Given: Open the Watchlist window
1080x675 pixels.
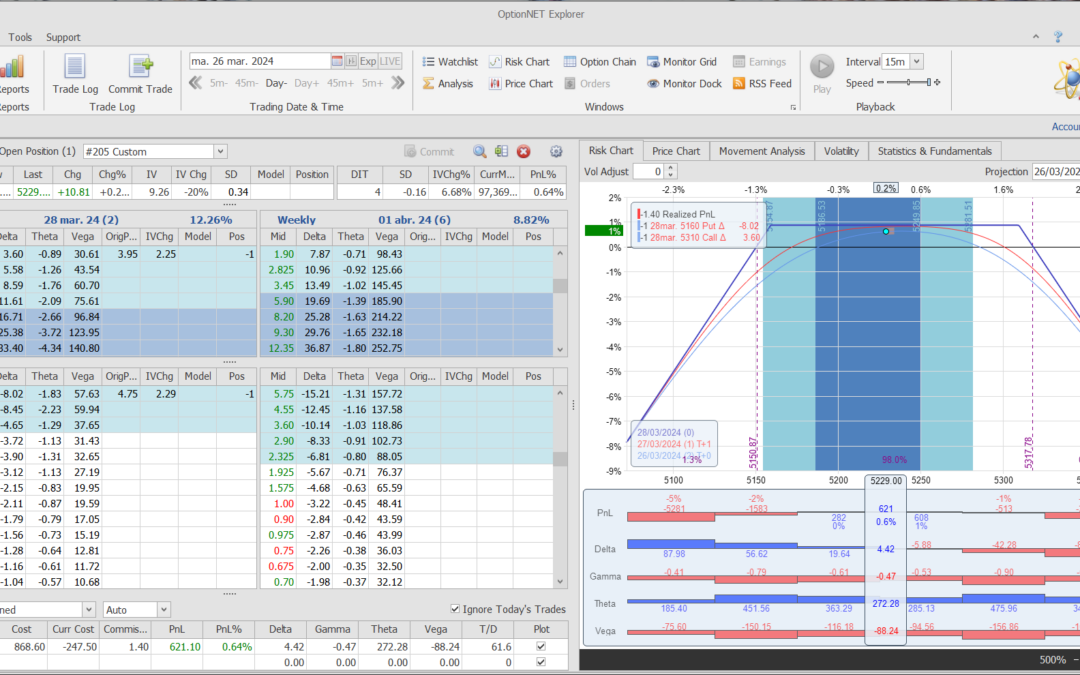Looking at the screenshot, I should (449, 62).
